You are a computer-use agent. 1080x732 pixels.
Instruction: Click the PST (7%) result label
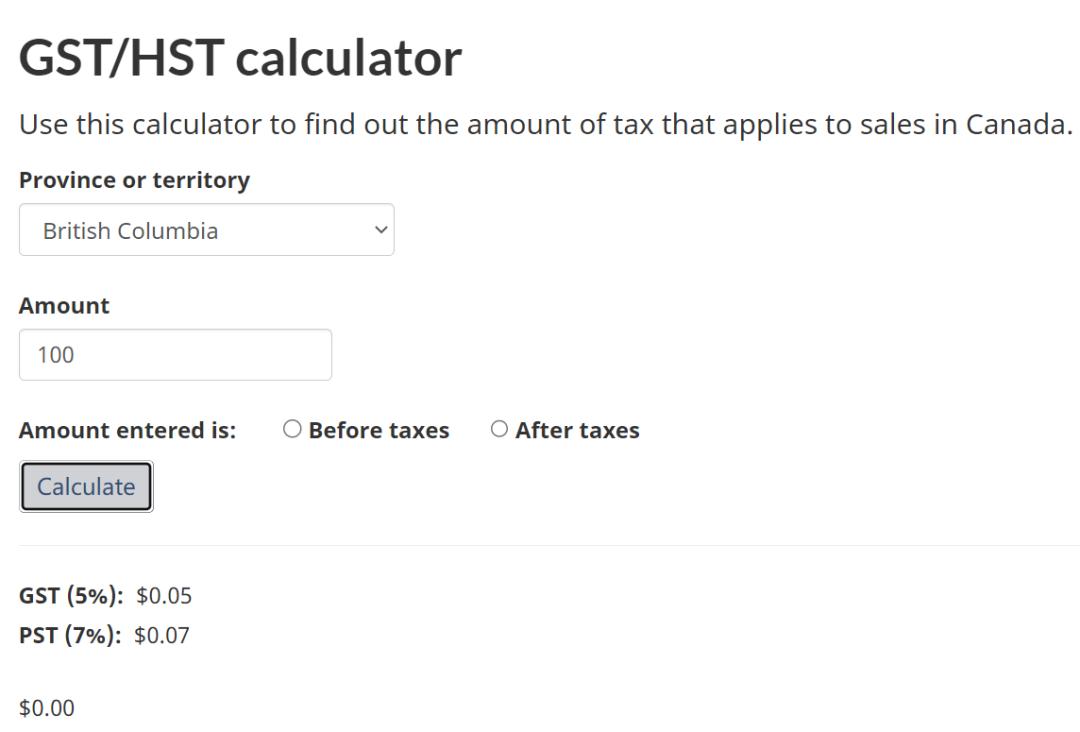click(x=70, y=635)
